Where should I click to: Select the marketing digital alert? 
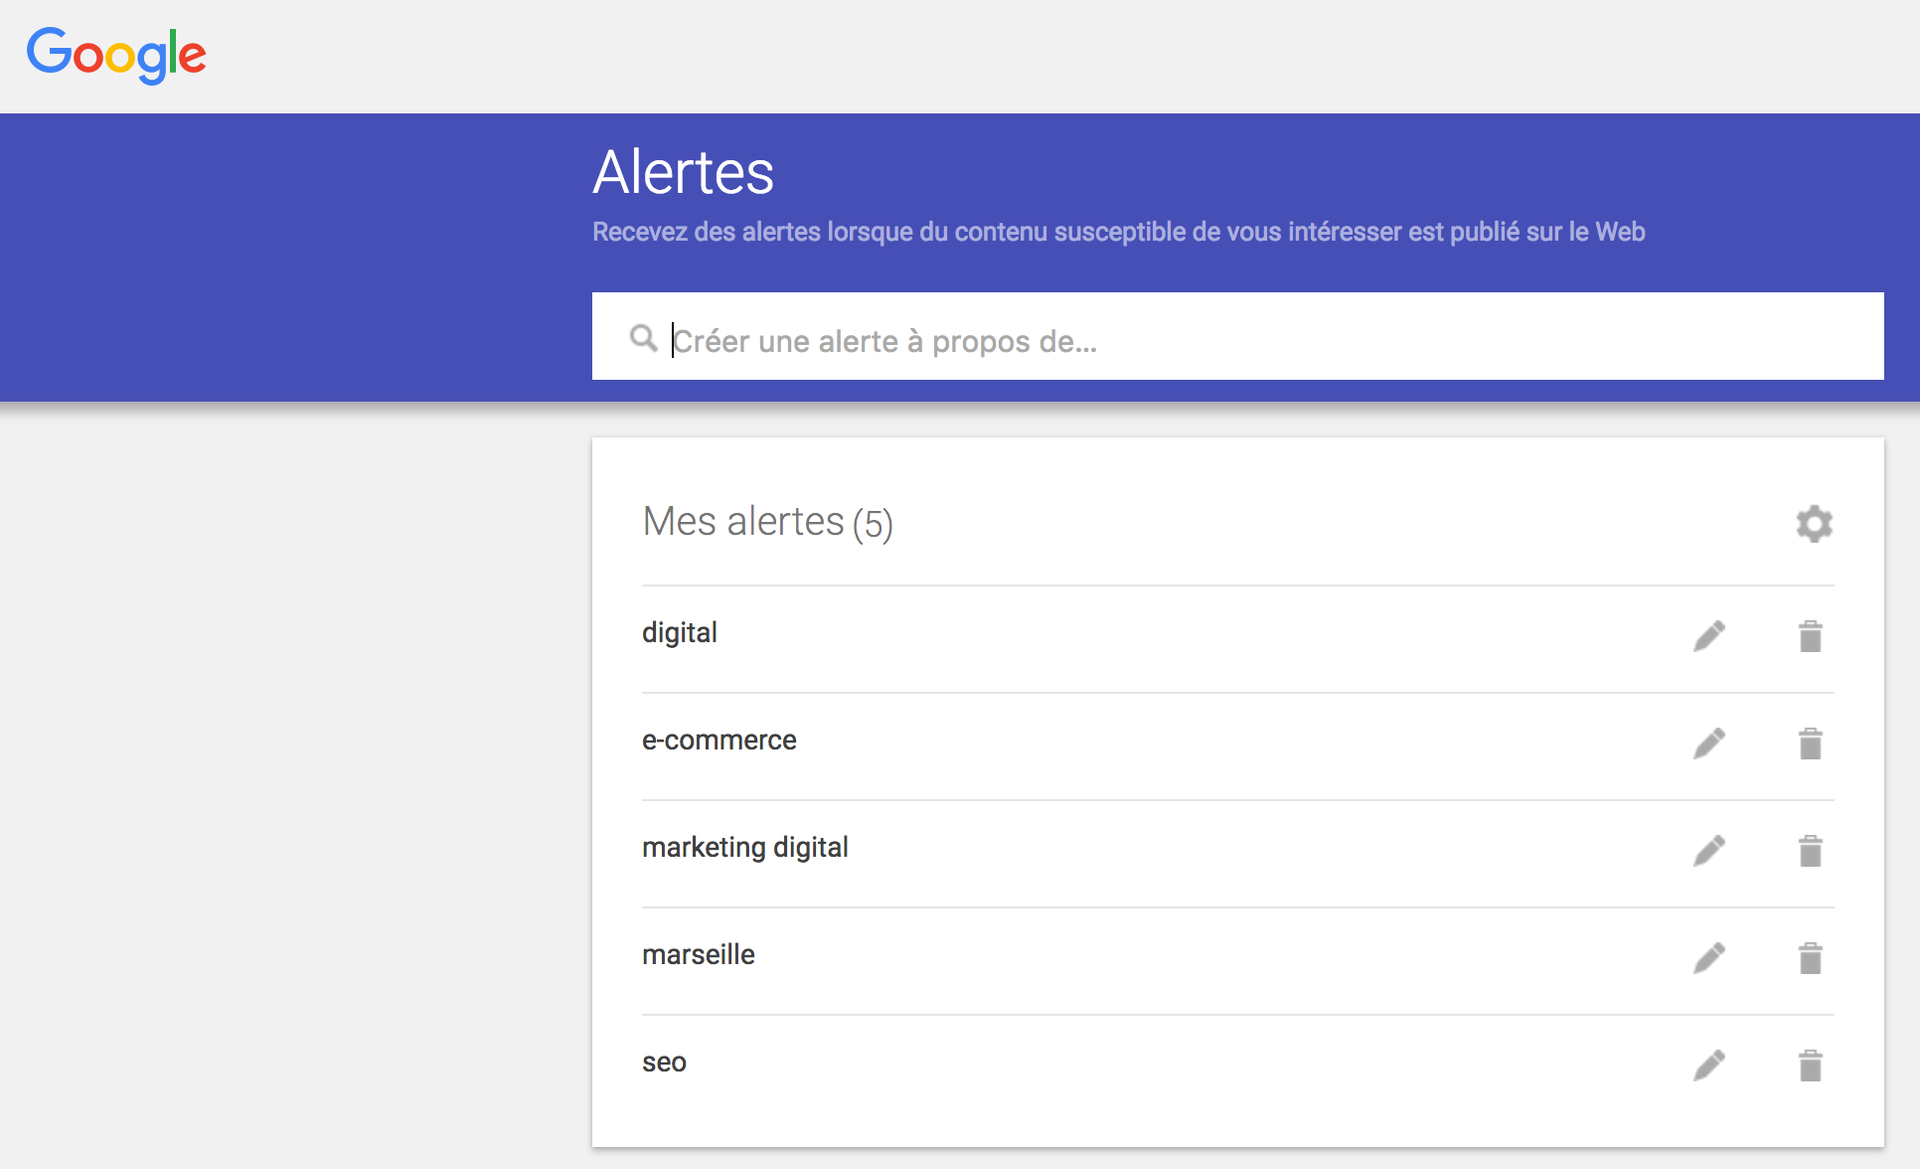point(745,848)
